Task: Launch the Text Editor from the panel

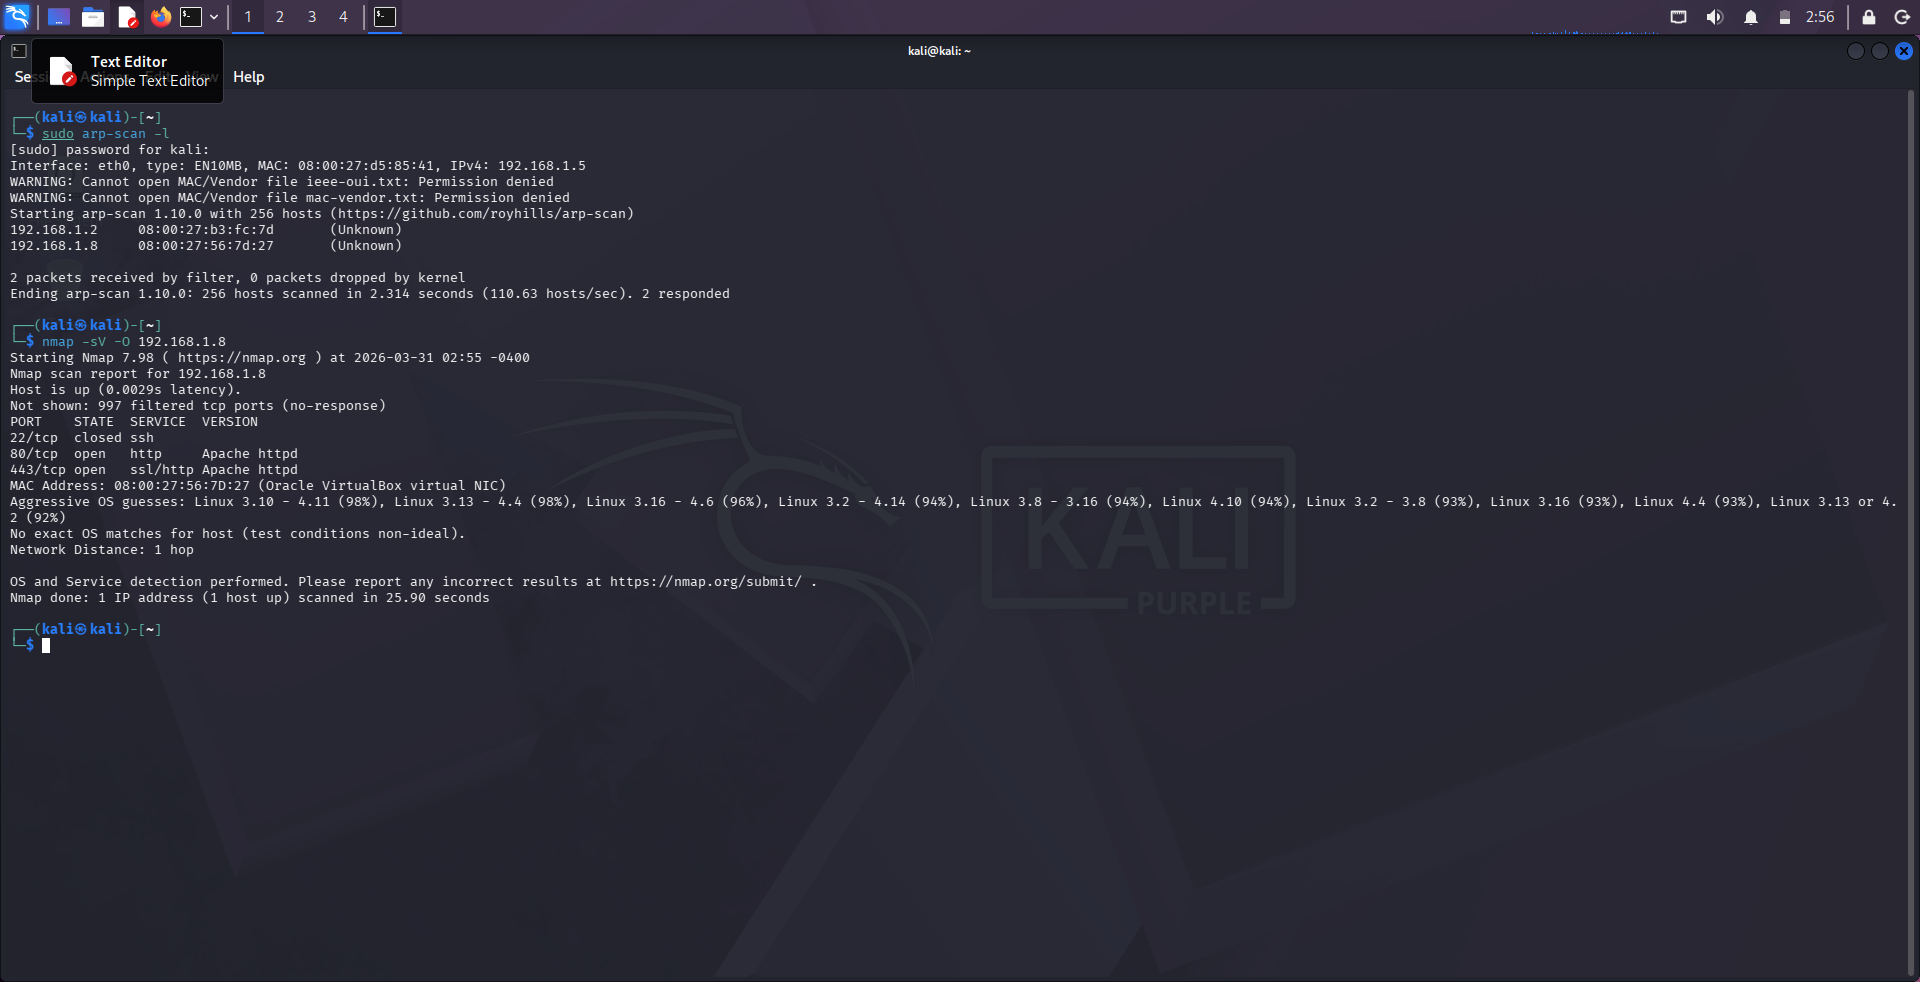Action: [x=127, y=16]
